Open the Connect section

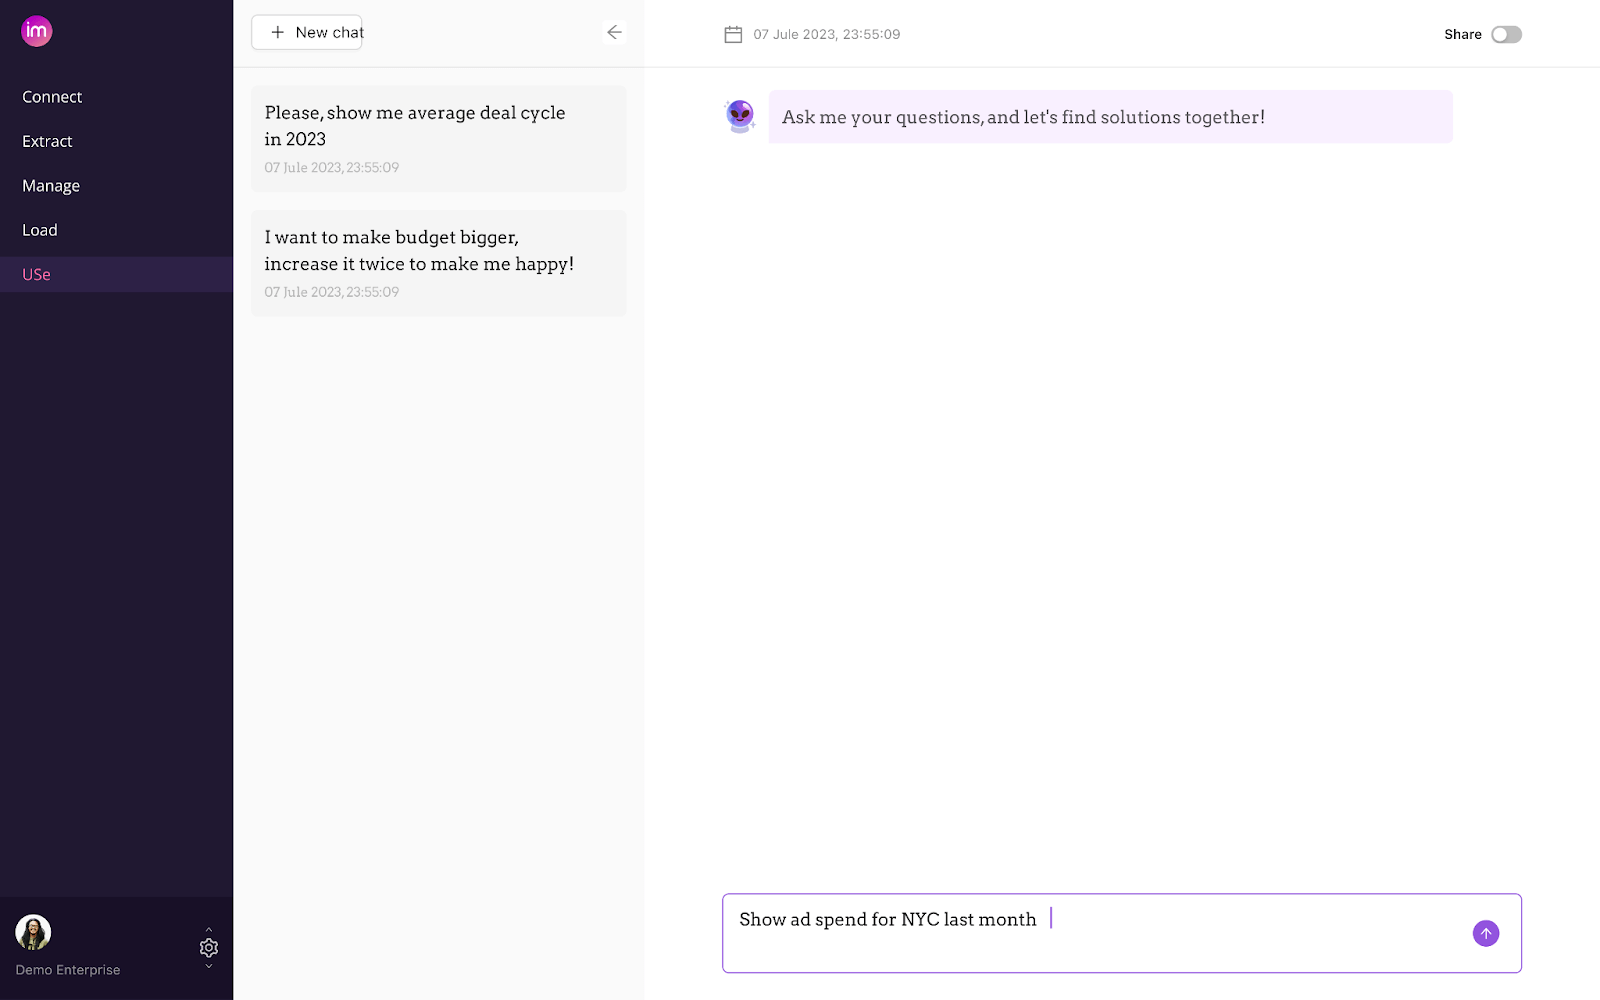52,97
